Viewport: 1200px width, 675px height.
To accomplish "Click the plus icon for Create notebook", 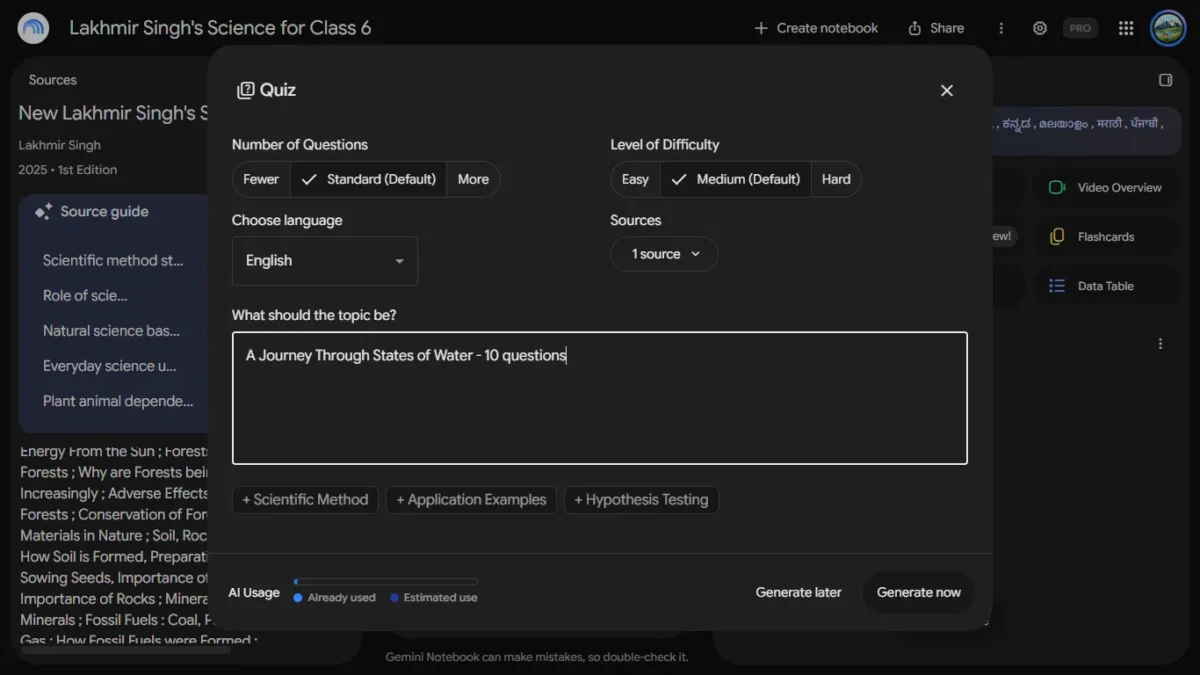I will [762, 28].
